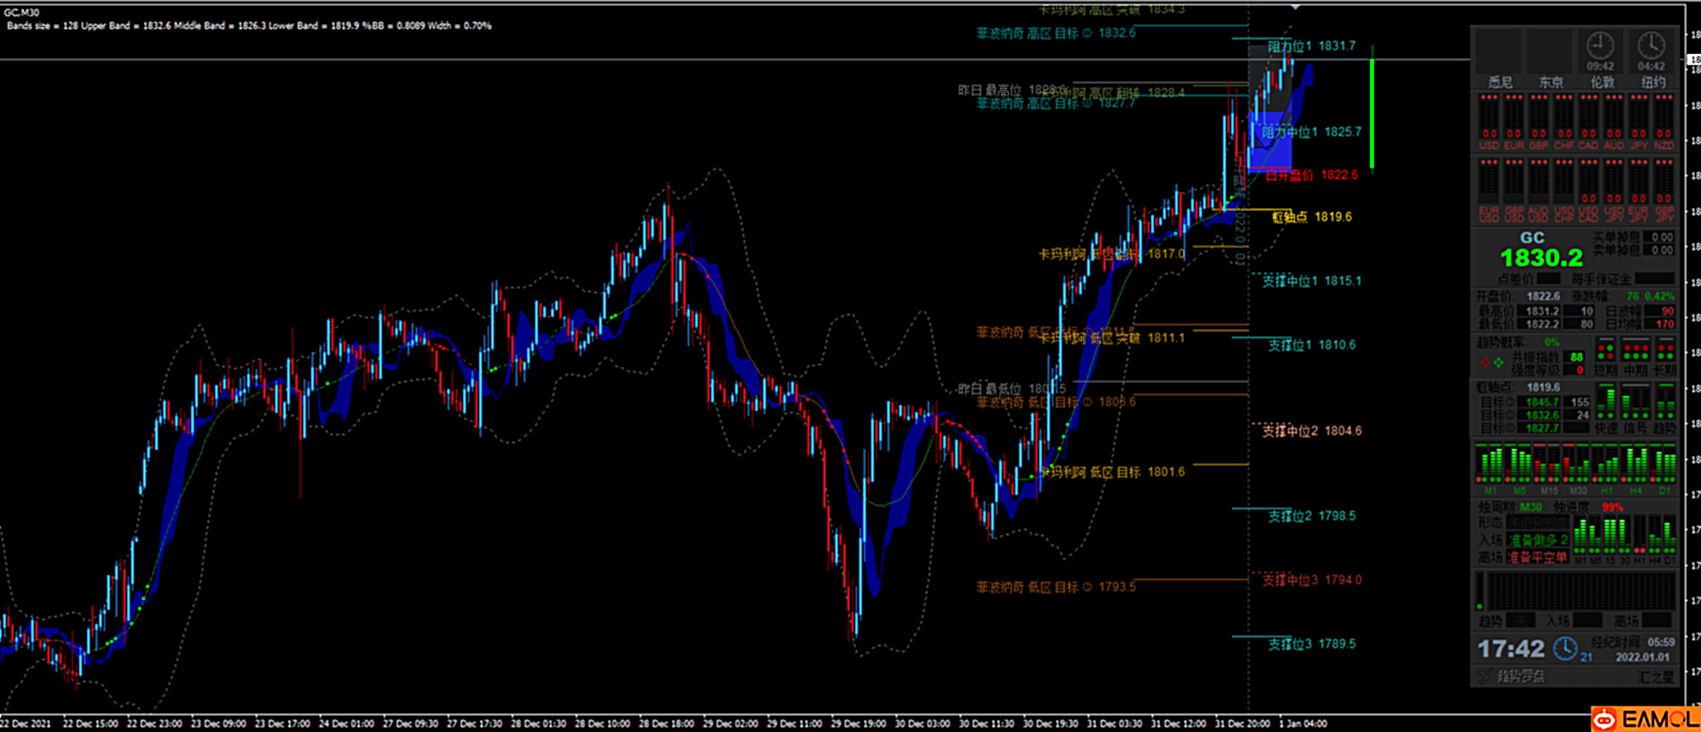This screenshot has height=732, width=1701.
Task: Click the red and green trend arrows icon
Action: (1491, 362)
